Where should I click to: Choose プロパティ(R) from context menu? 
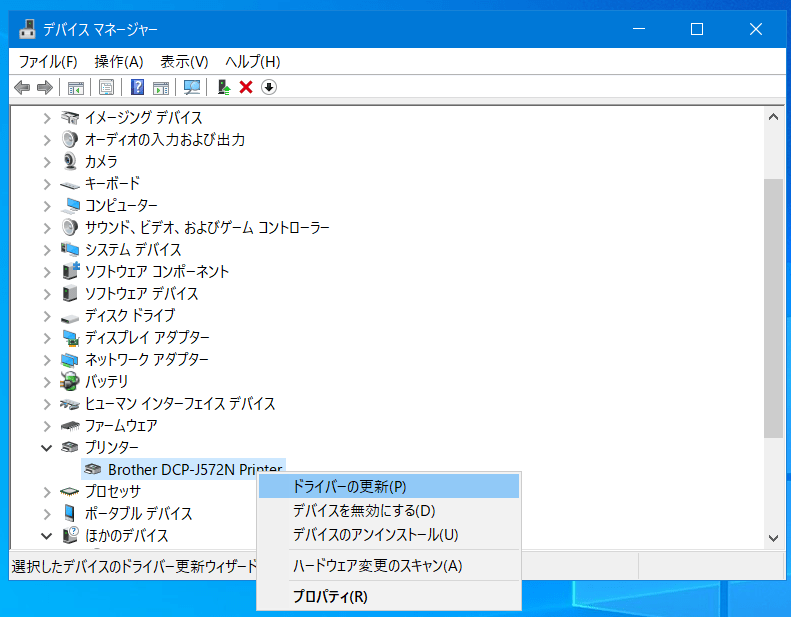[389, 596]
